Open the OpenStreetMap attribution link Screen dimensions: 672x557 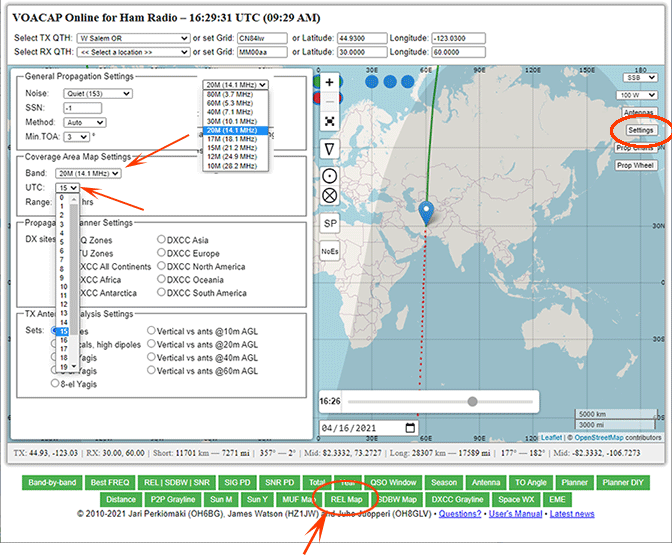coord(599,437)
